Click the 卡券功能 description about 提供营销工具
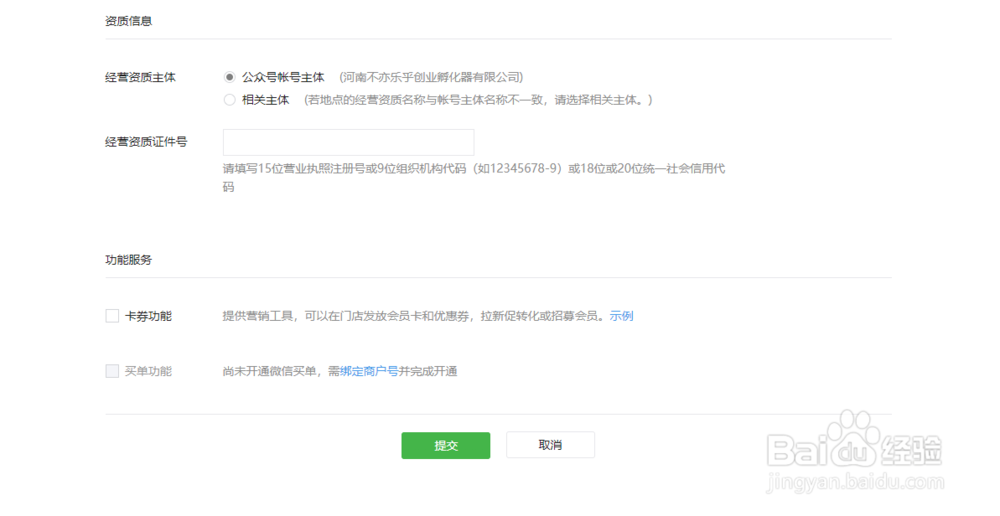 413,316
